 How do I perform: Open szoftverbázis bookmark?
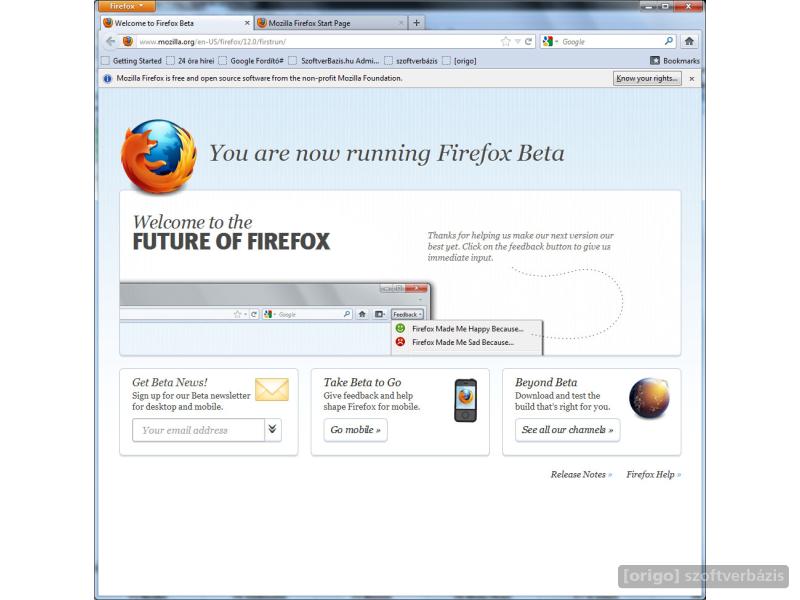[x=411, y=61]
